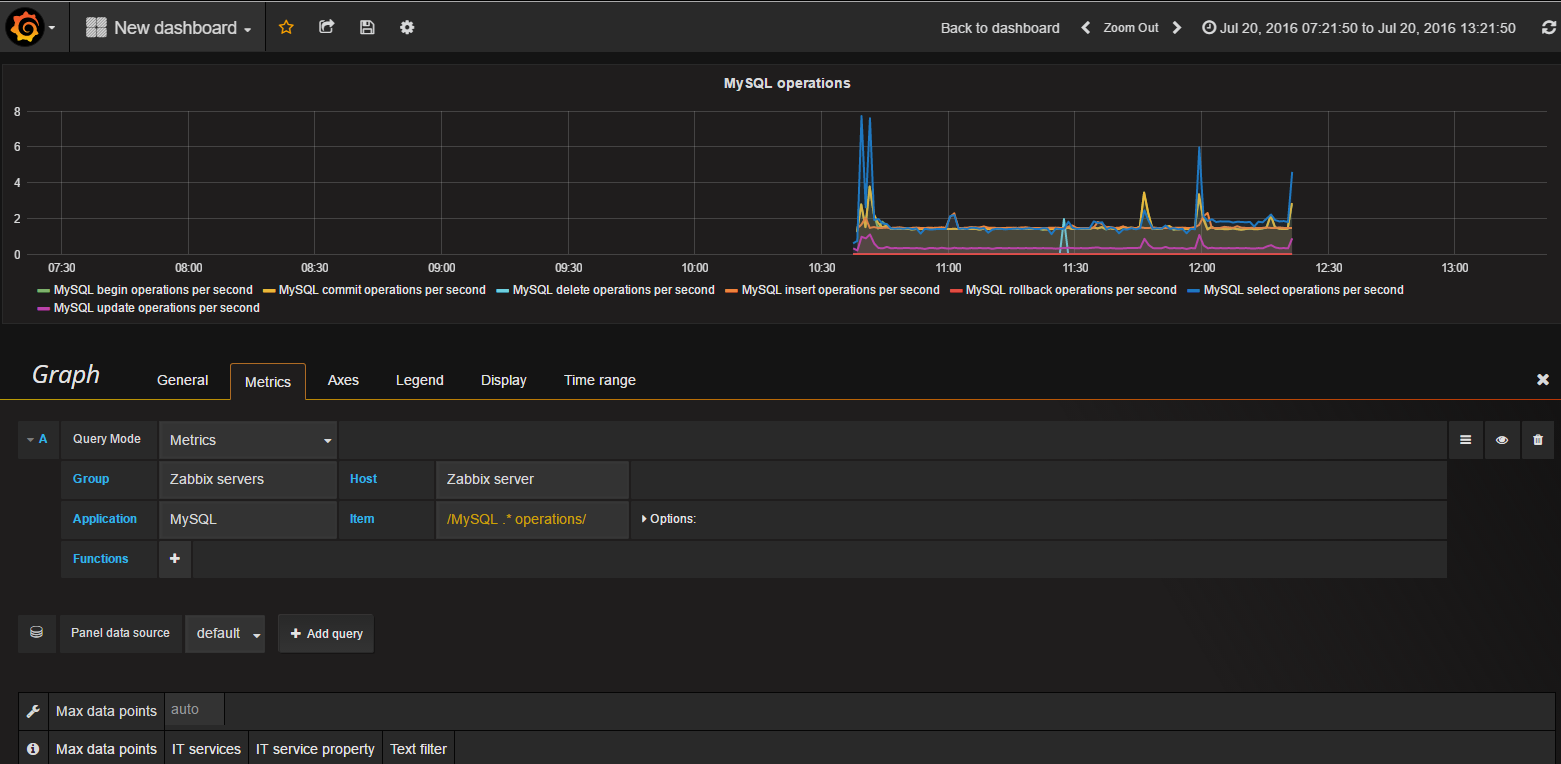Click the Application field MySQL
Screen dimensions: 1561x764
click(x=248, y=519)
